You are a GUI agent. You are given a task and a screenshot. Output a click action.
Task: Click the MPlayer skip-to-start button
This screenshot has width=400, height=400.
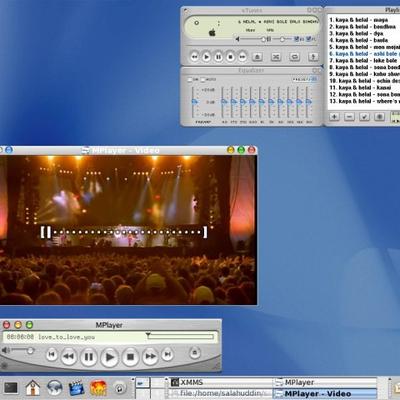tap(51, 354)
